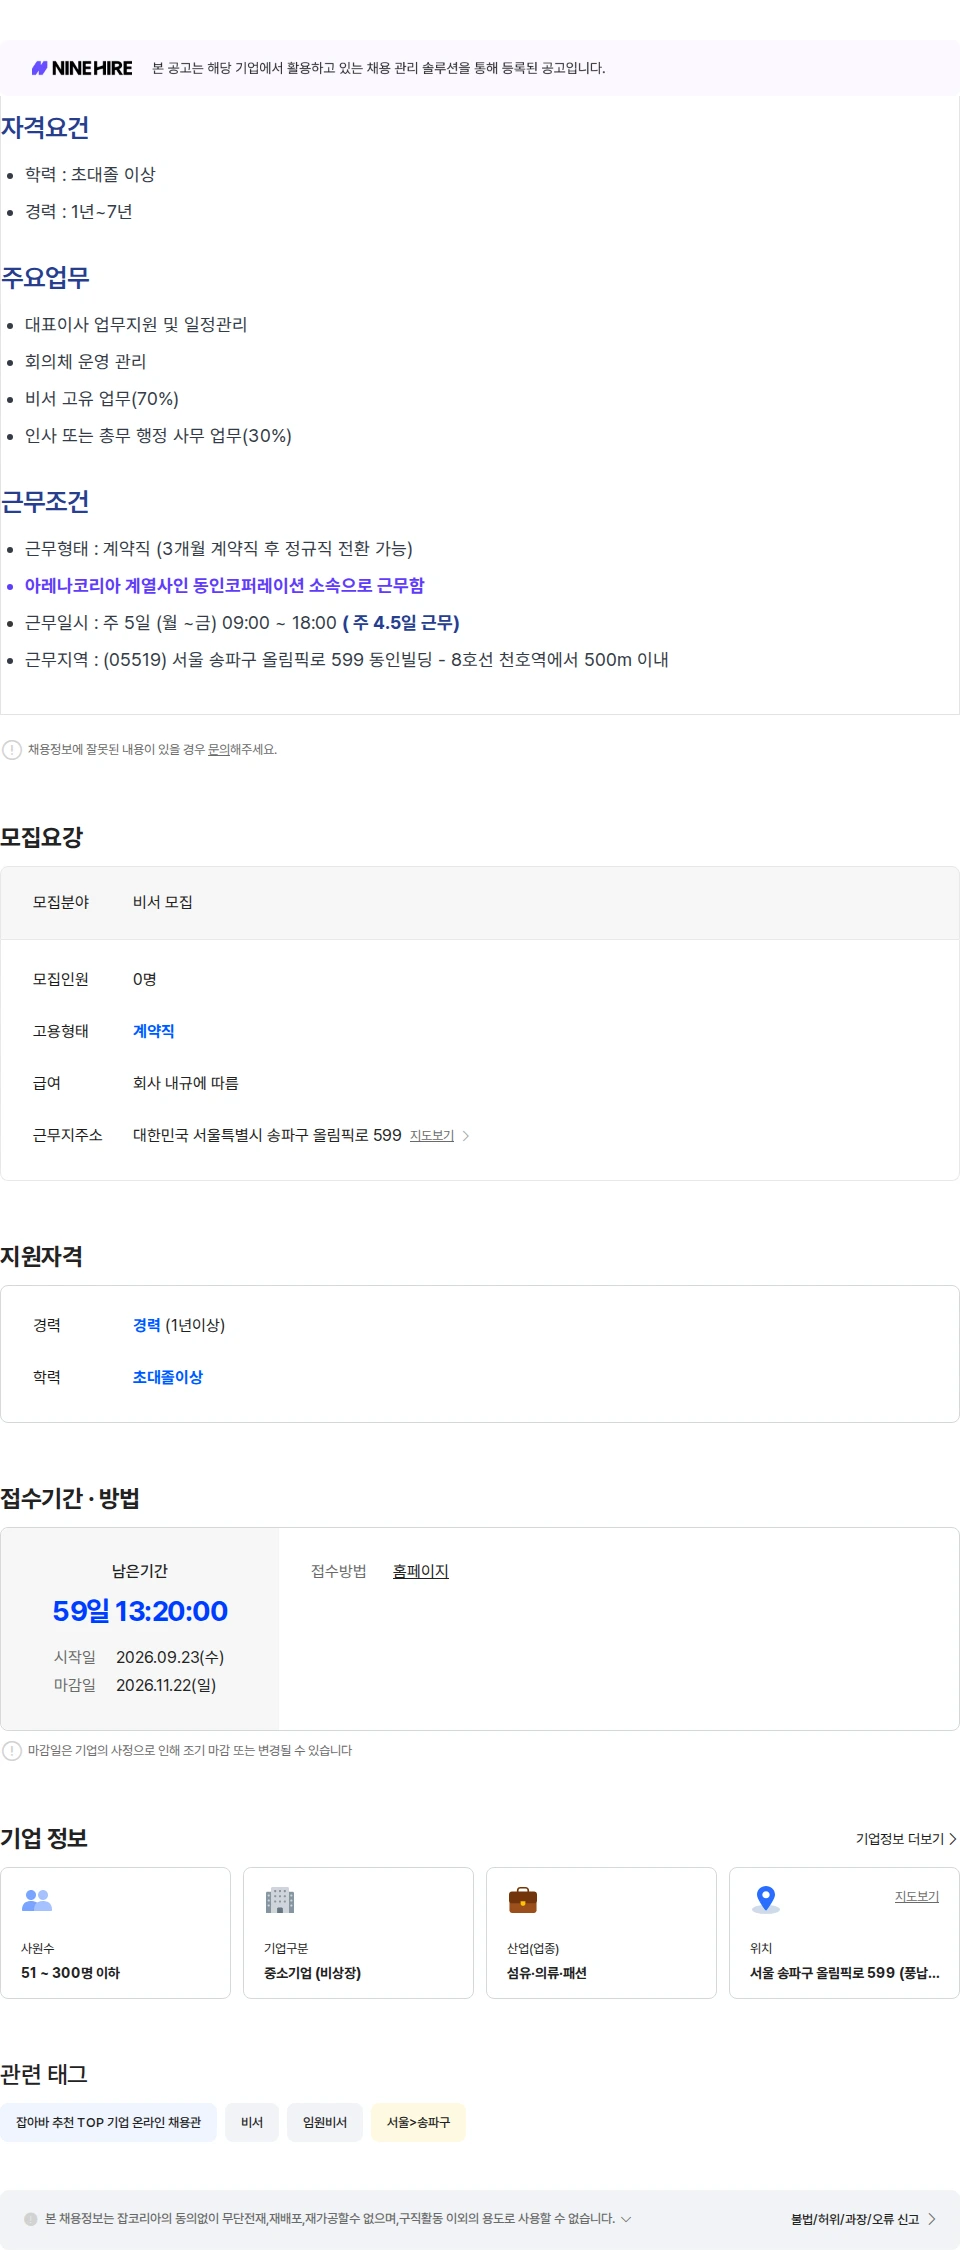Click the 계약직 employment type link

(154, 1031)
